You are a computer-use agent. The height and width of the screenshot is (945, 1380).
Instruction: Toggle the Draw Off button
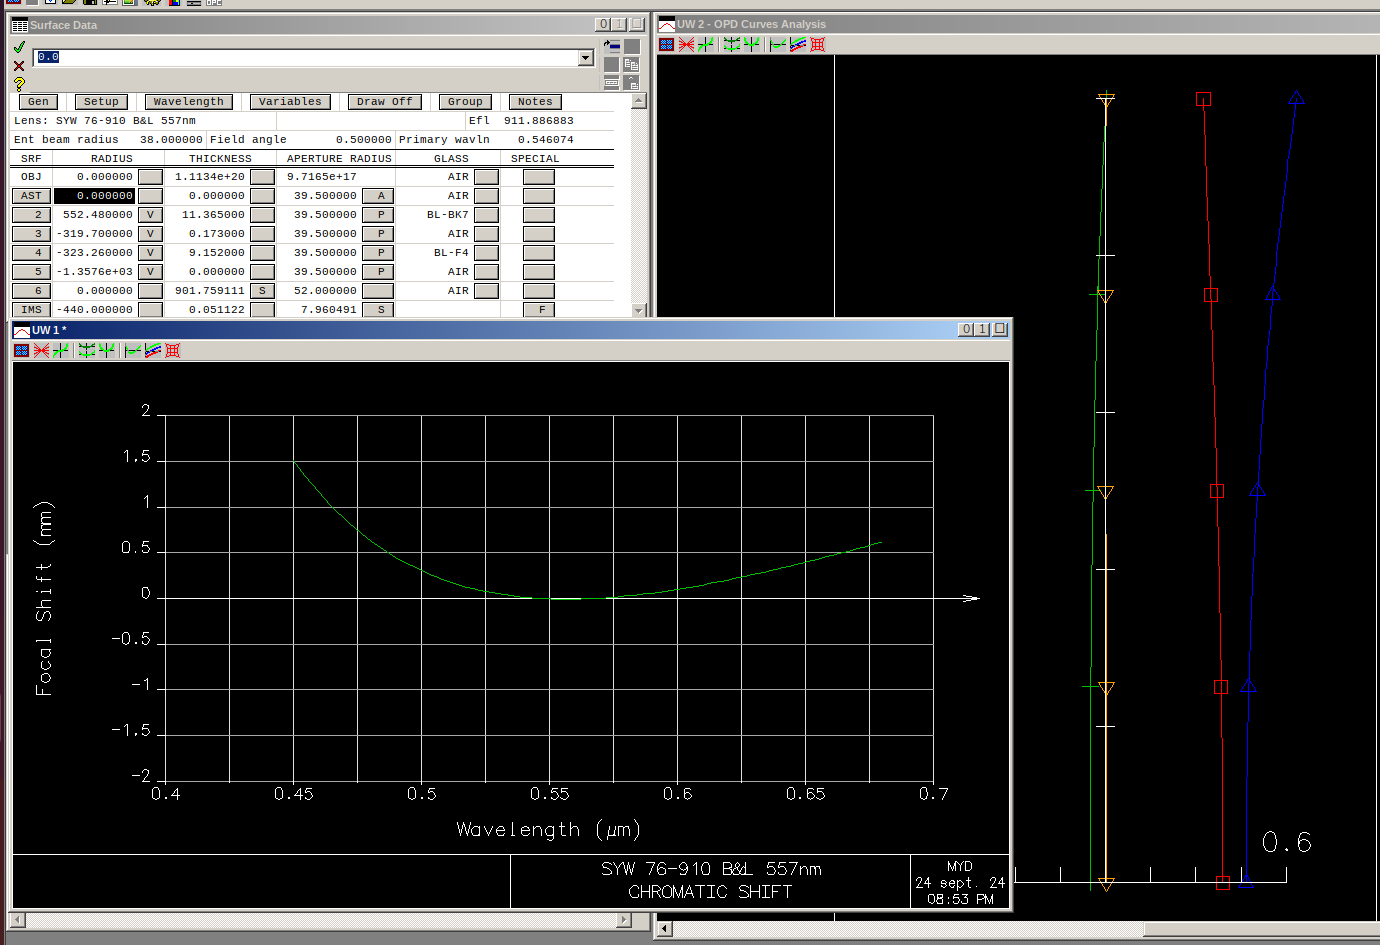pos(384,102)
